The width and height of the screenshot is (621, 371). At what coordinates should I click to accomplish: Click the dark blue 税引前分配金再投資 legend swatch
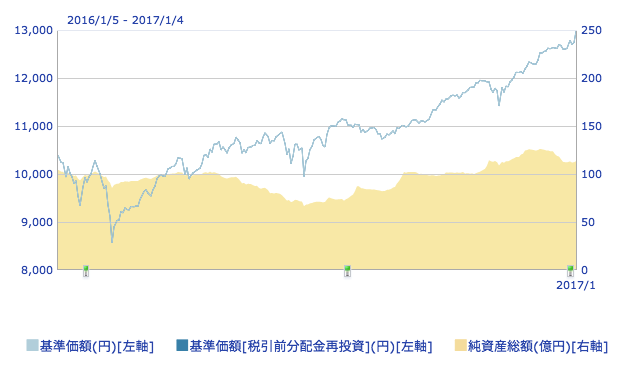coord(182,345)
